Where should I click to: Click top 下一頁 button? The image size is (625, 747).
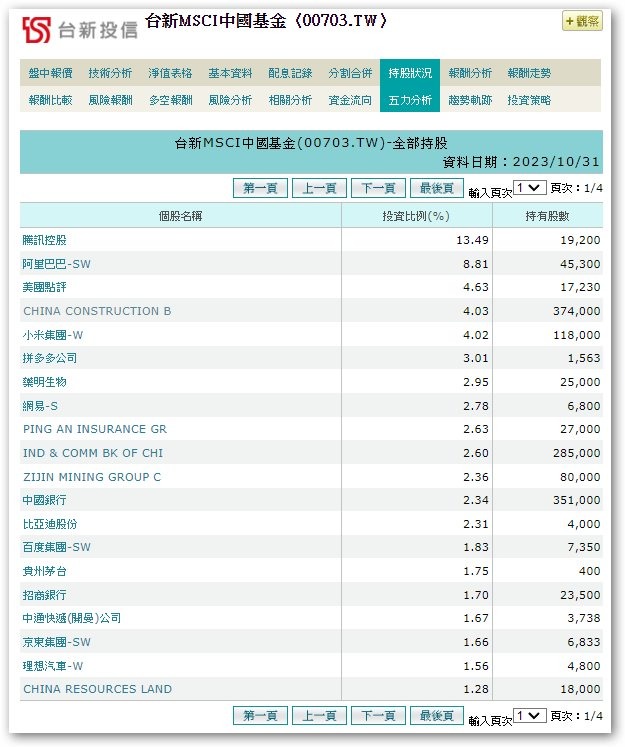378,188
